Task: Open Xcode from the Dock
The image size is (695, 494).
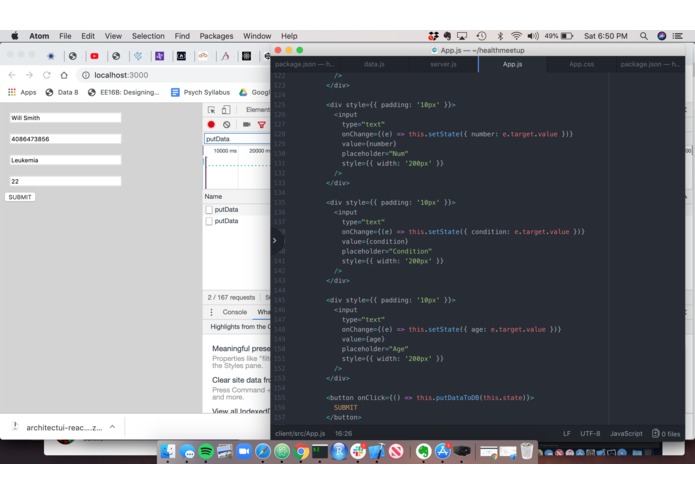Action: click(x=377, y=451)
